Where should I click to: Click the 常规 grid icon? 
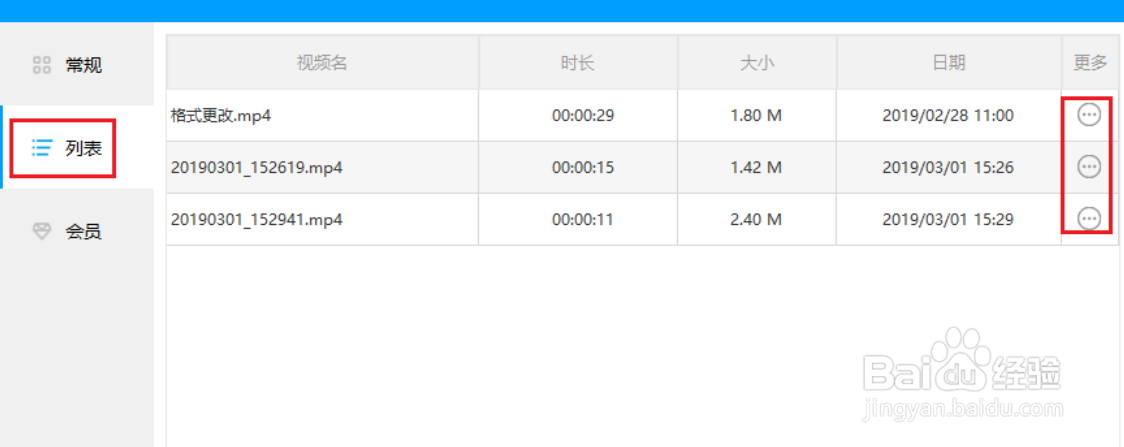(x=42, y=66)
